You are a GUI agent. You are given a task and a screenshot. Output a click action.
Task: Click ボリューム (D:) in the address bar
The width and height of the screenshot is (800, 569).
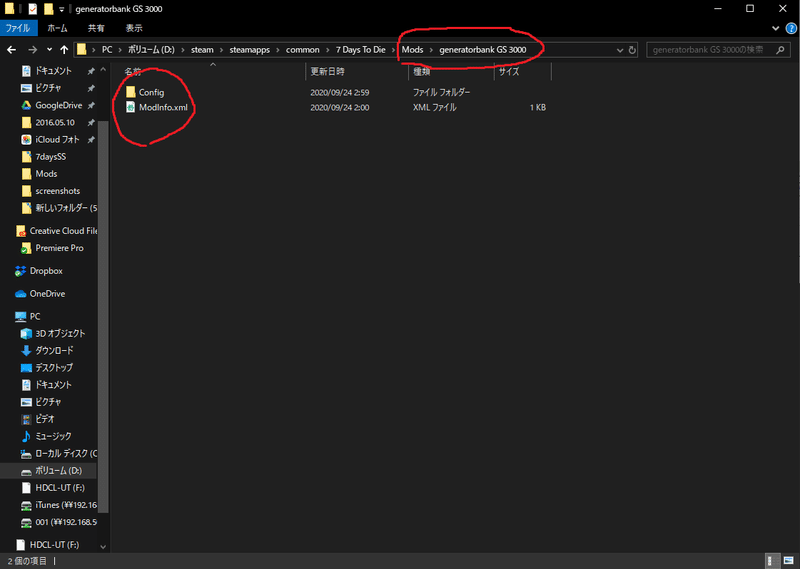[151, 50]
